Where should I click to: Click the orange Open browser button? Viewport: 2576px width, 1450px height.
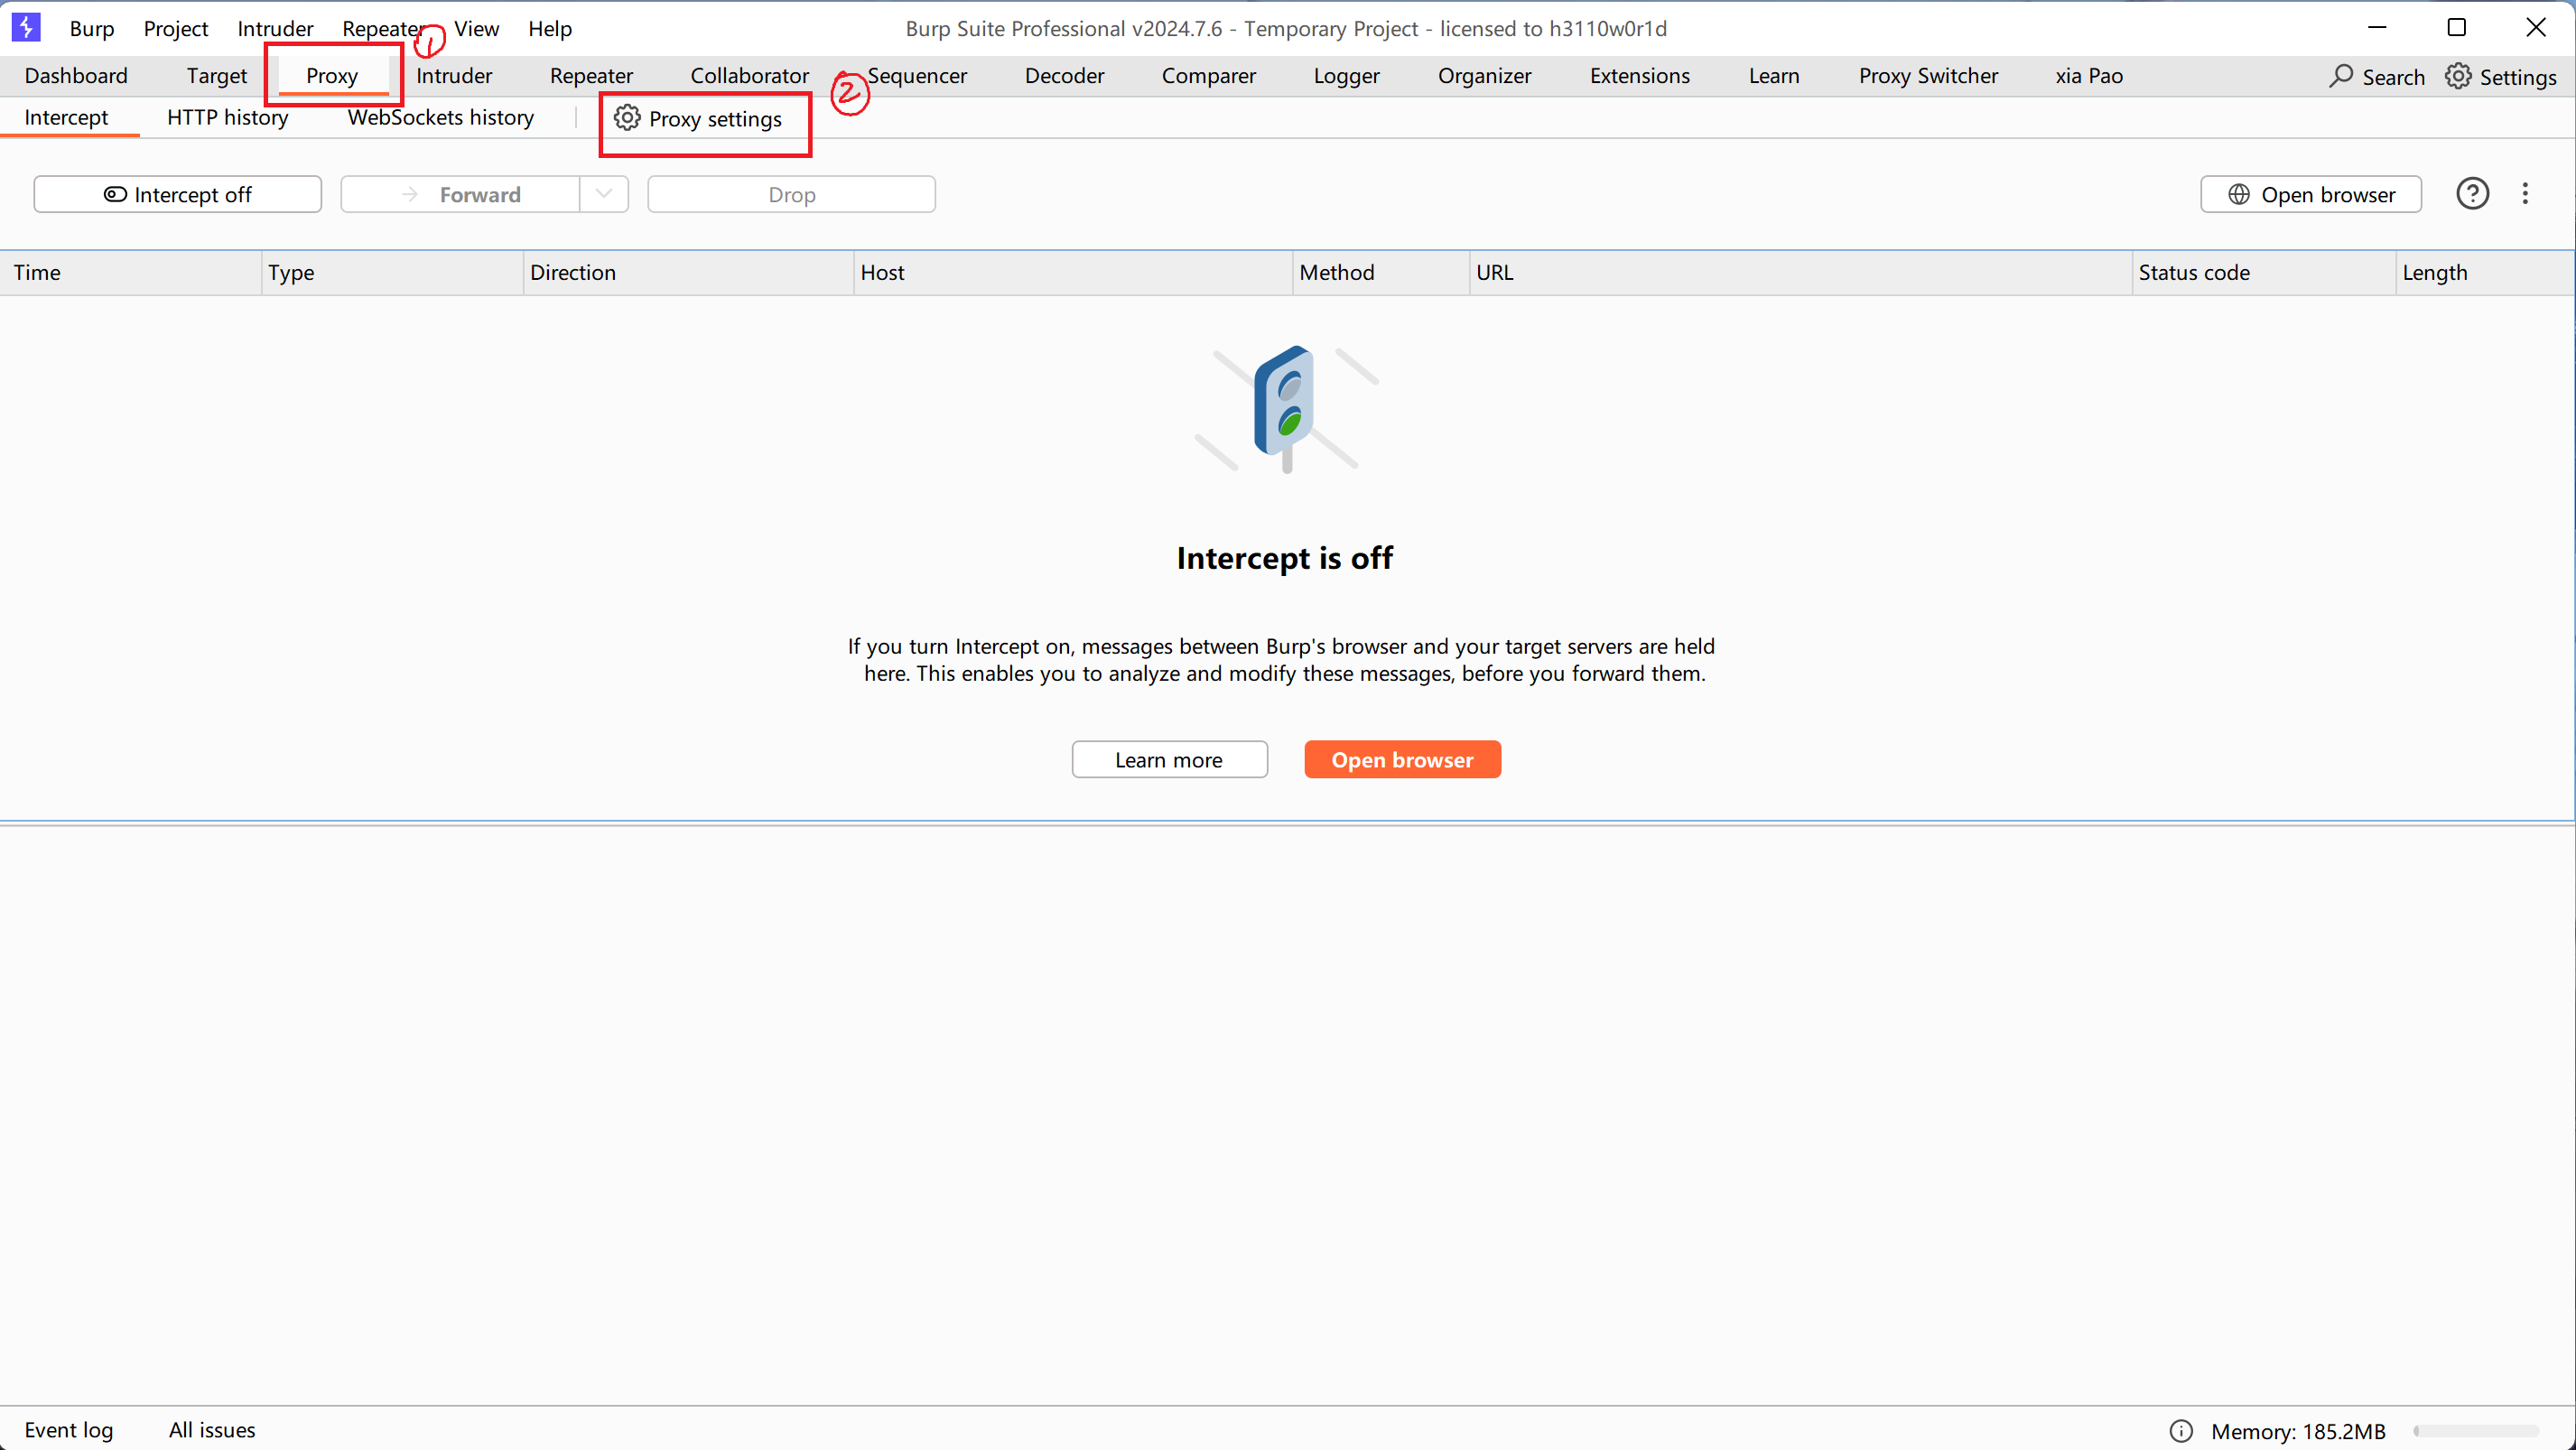(1402, 760)
